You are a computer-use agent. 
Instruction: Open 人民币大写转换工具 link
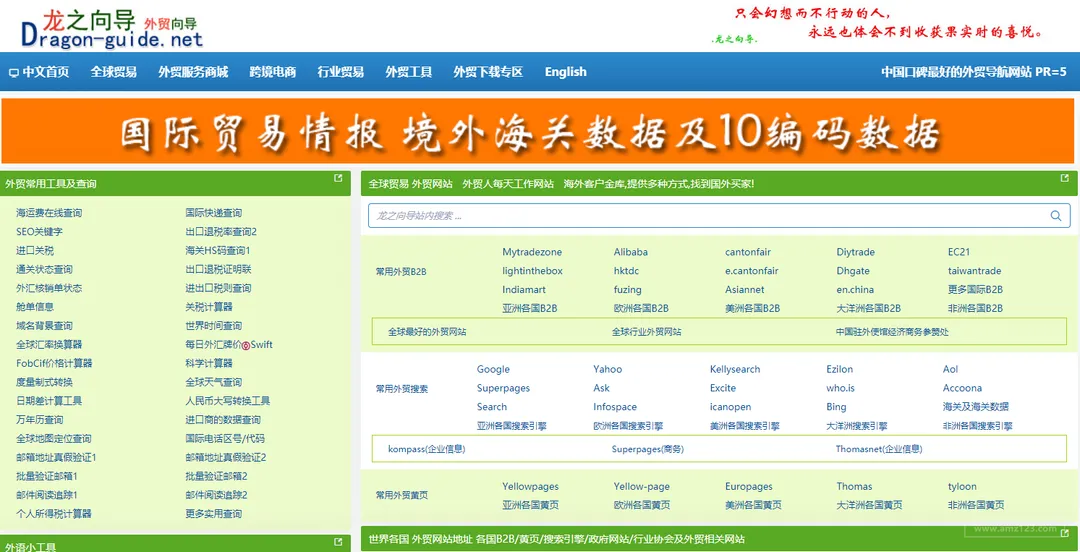click(227, 400)
